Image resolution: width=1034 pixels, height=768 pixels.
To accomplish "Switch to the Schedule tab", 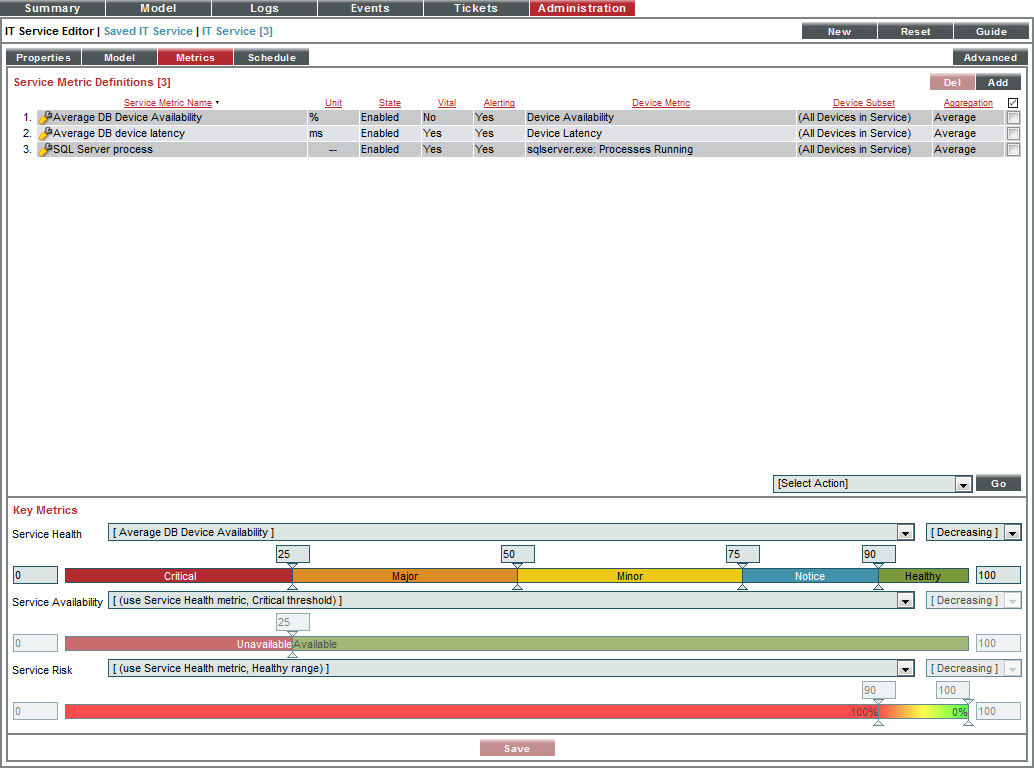I will click(271, 57).
